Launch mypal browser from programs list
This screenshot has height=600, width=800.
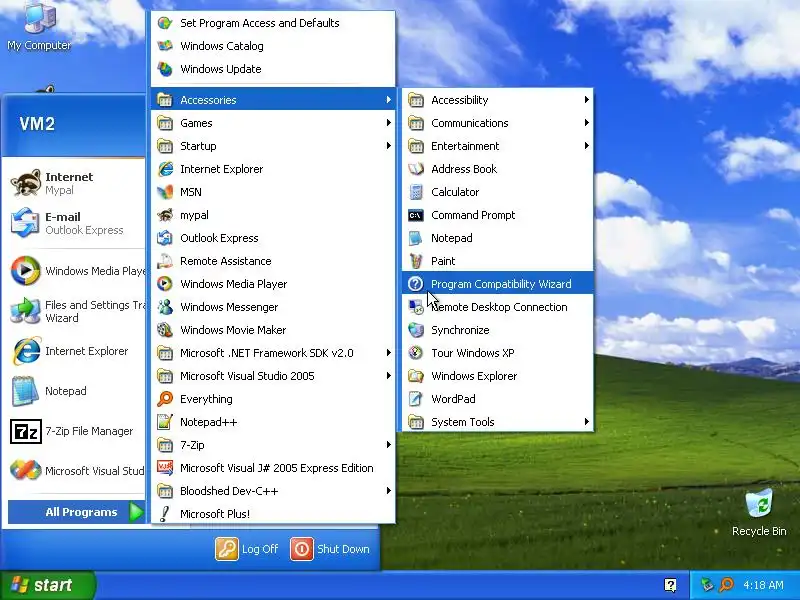click(x=273, y=215)
